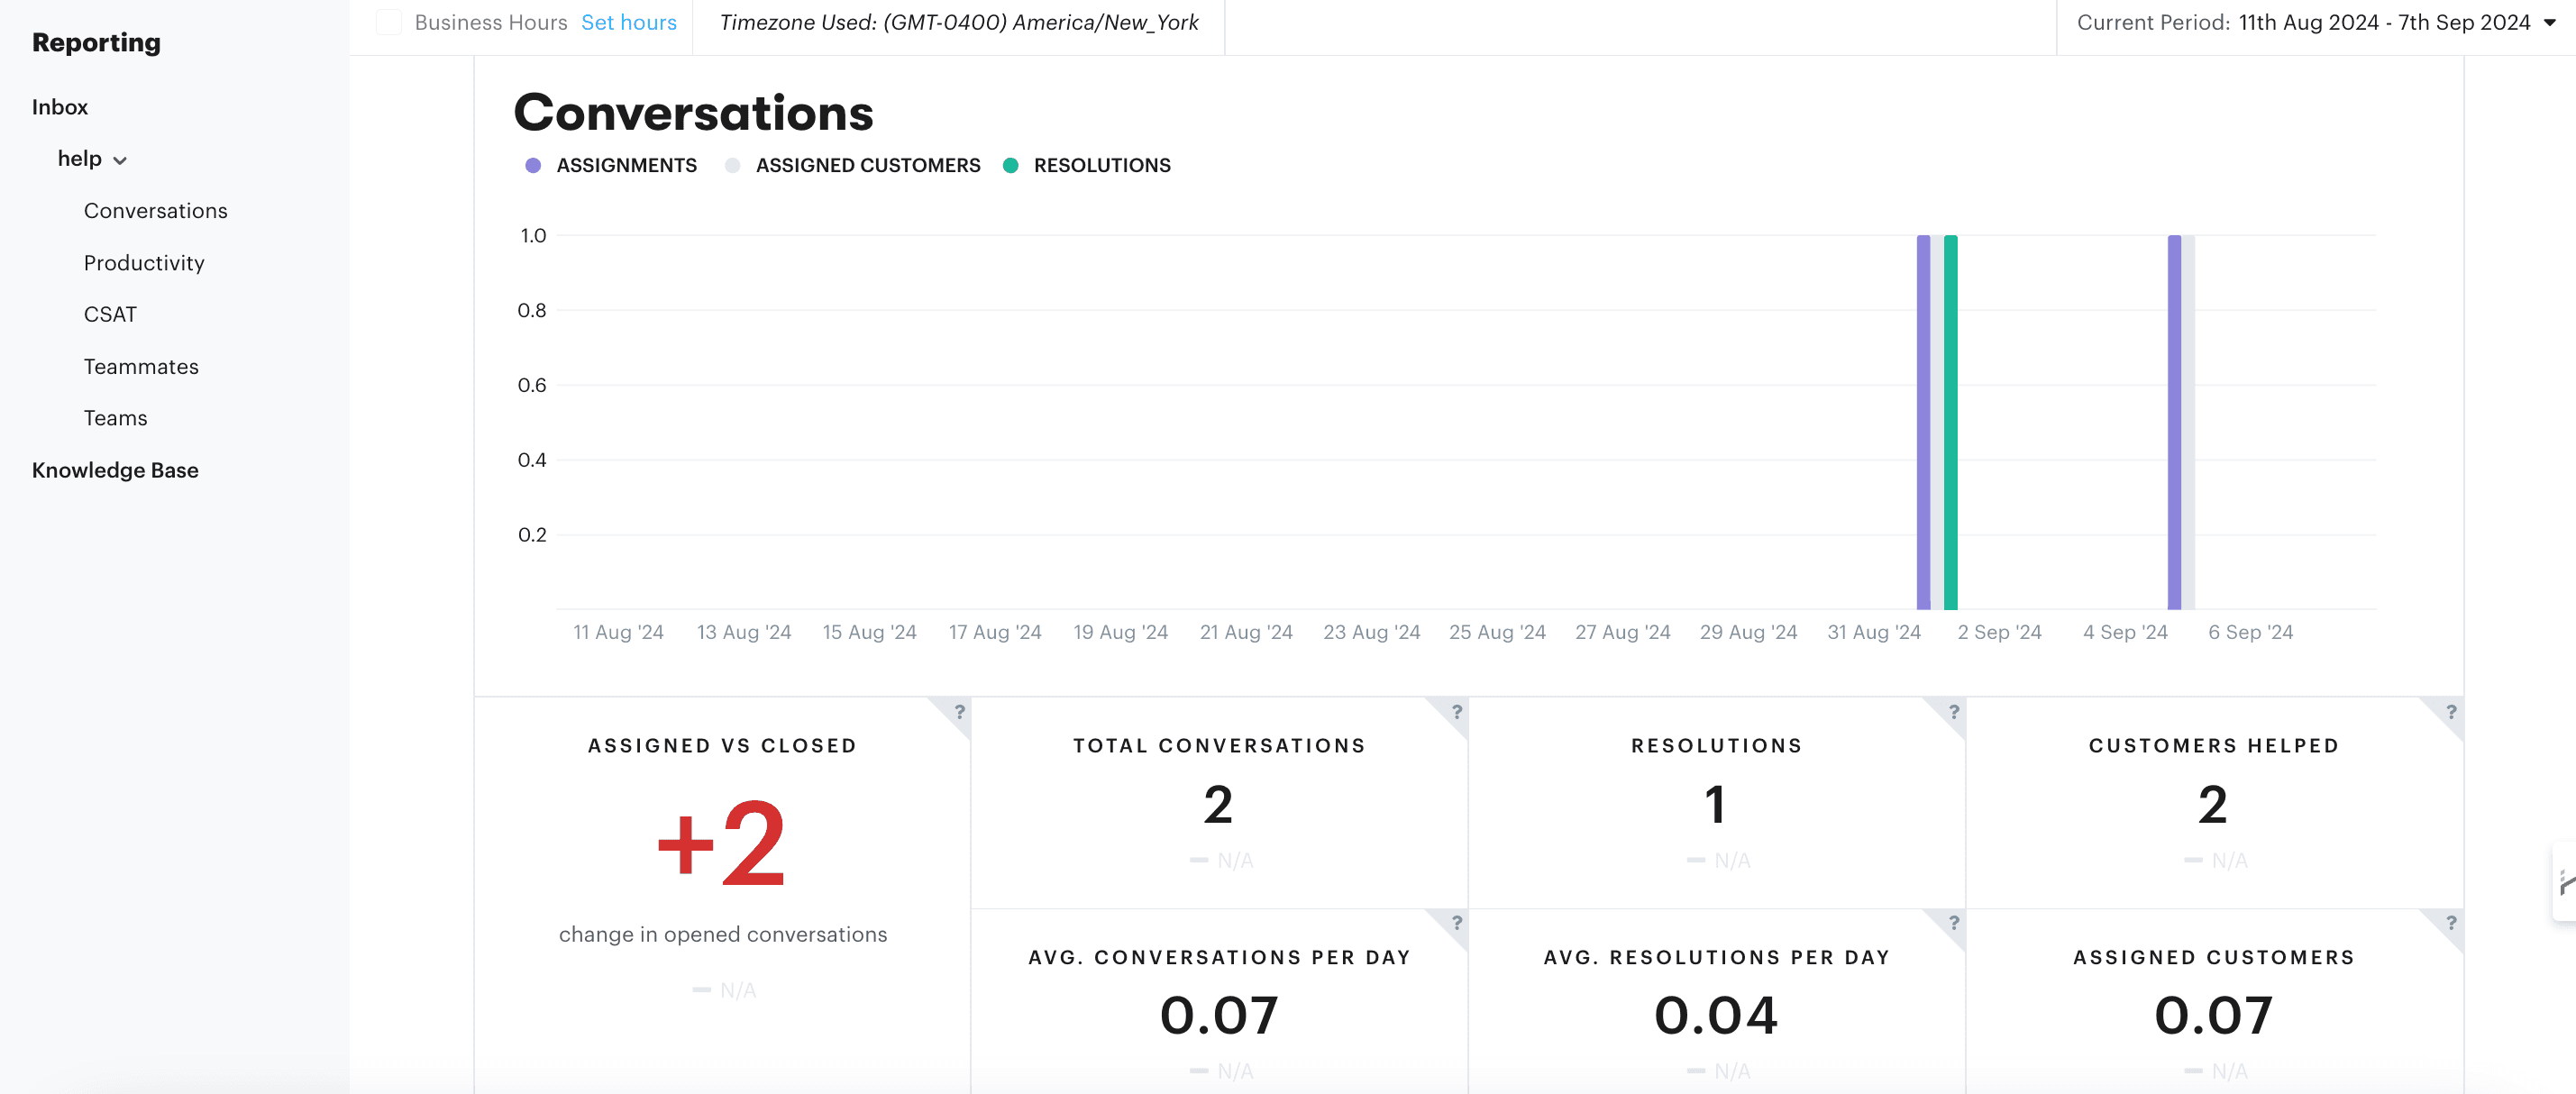Click the question mark on Avg. Conversations Per Day card
This screenshot has width=2576, height=1094.
point(1456,924)
